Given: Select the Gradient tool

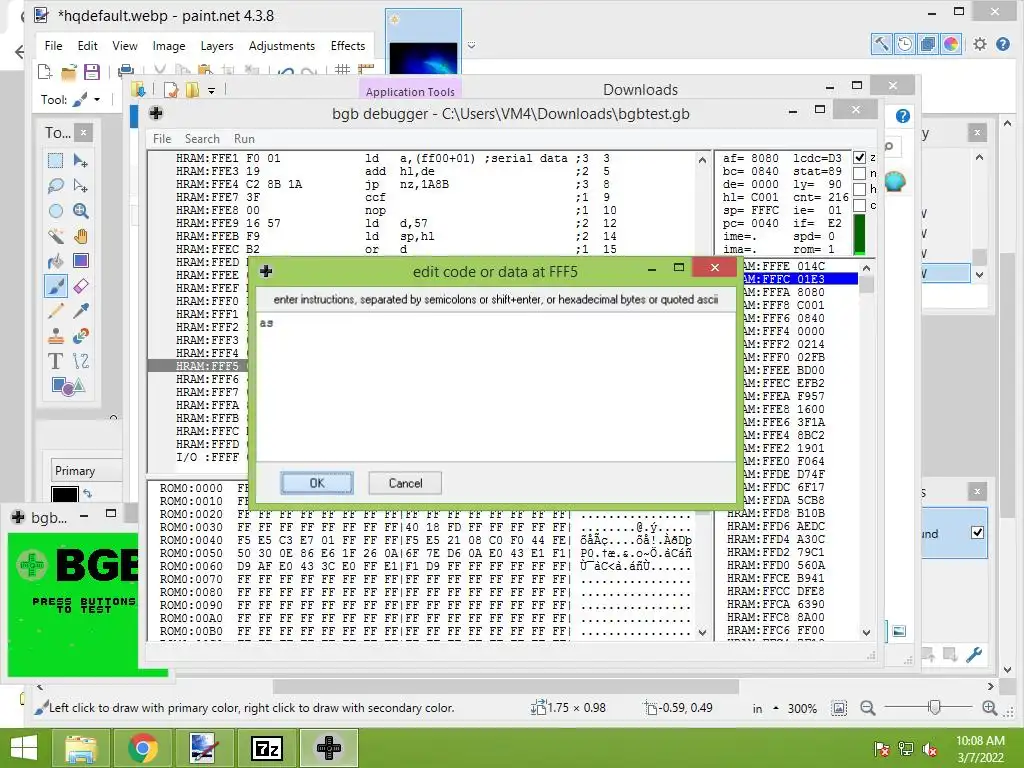Looking at the screenshot, I should click(81, 261).
